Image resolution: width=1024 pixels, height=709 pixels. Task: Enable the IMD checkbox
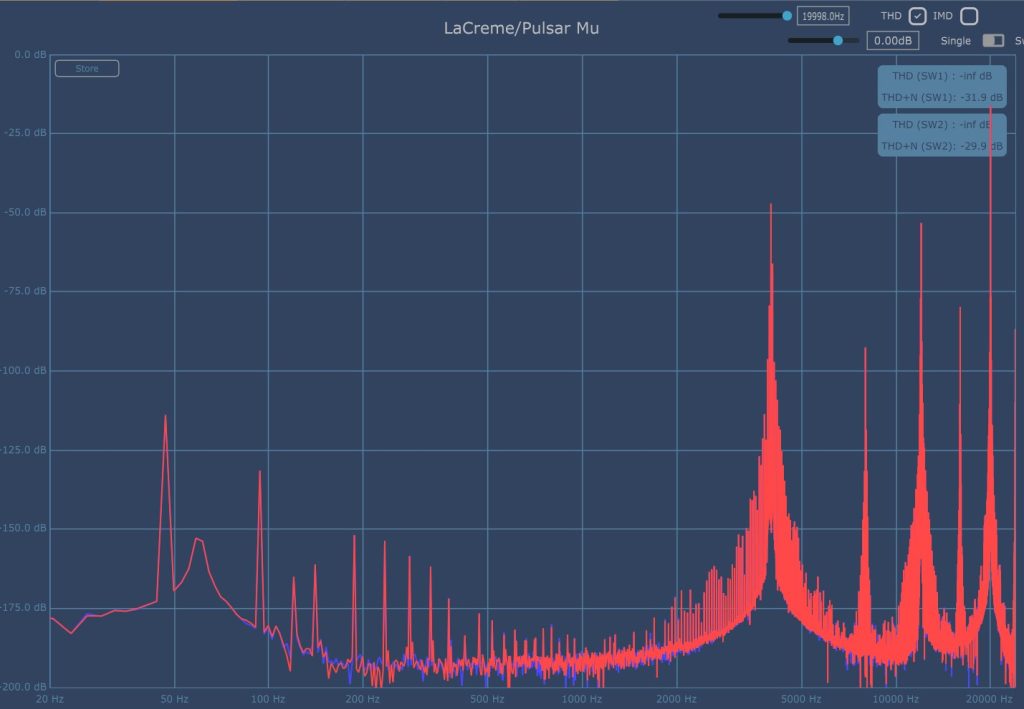tap(968, 16)
